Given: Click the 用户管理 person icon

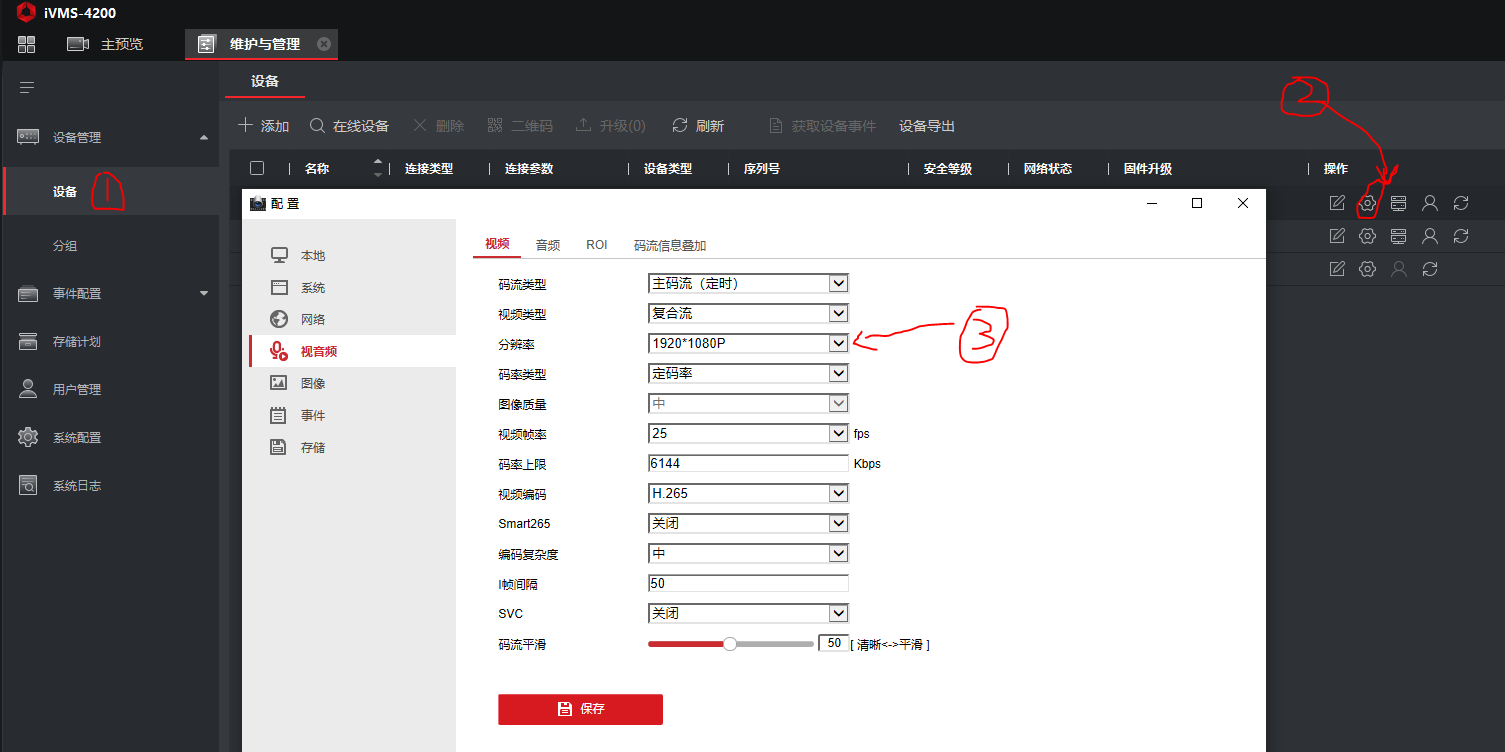Looking at the screenshot, I should tap(28, 389).
